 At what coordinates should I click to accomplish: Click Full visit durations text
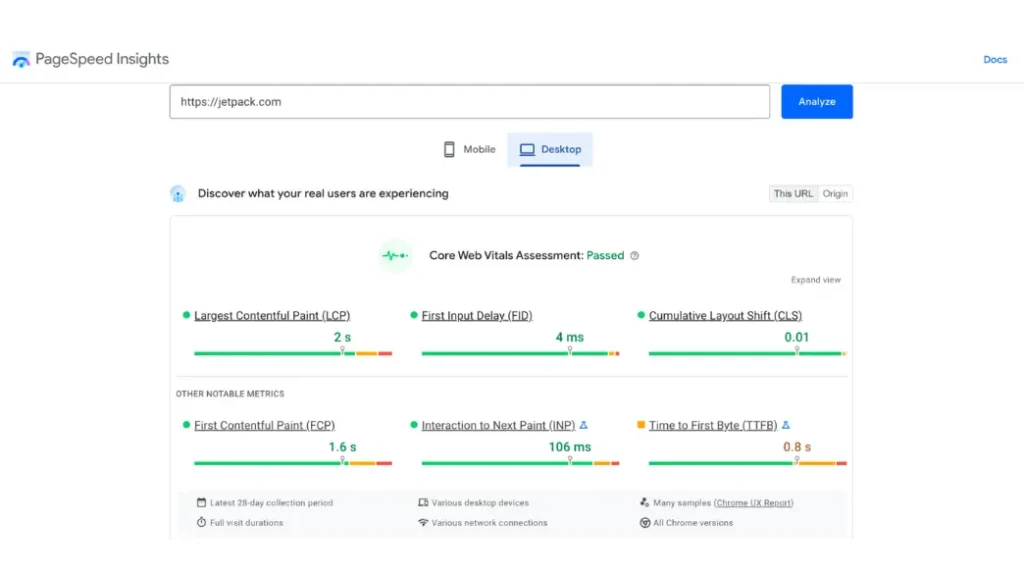coord(246,523)
